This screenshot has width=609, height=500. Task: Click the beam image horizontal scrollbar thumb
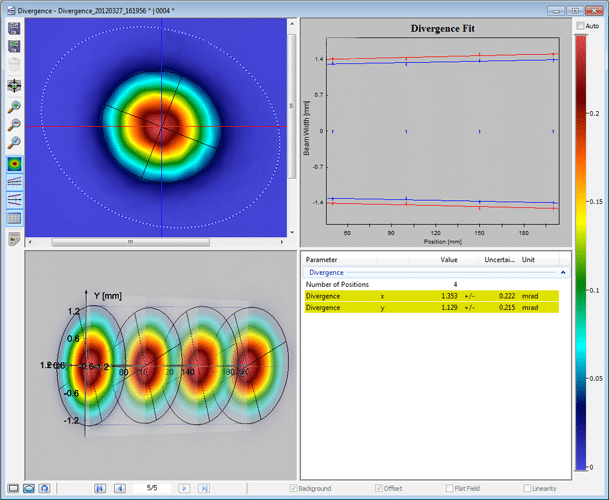(x=131, y=242)
